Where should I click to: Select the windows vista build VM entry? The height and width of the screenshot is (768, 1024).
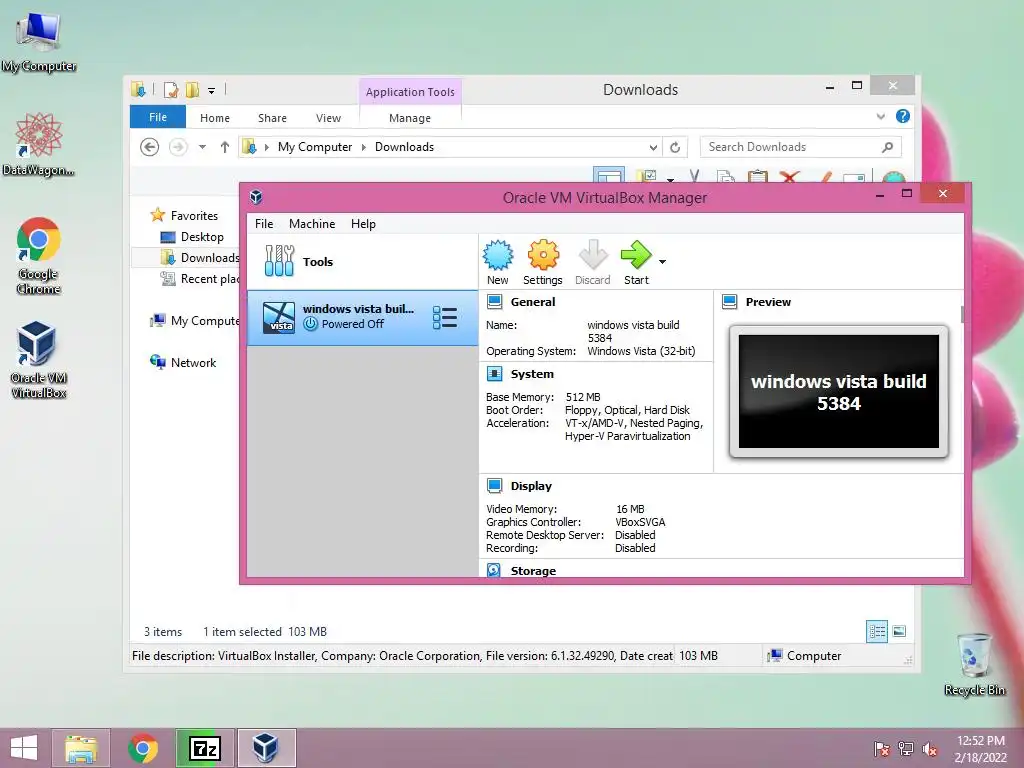click(x=362, y=317)
